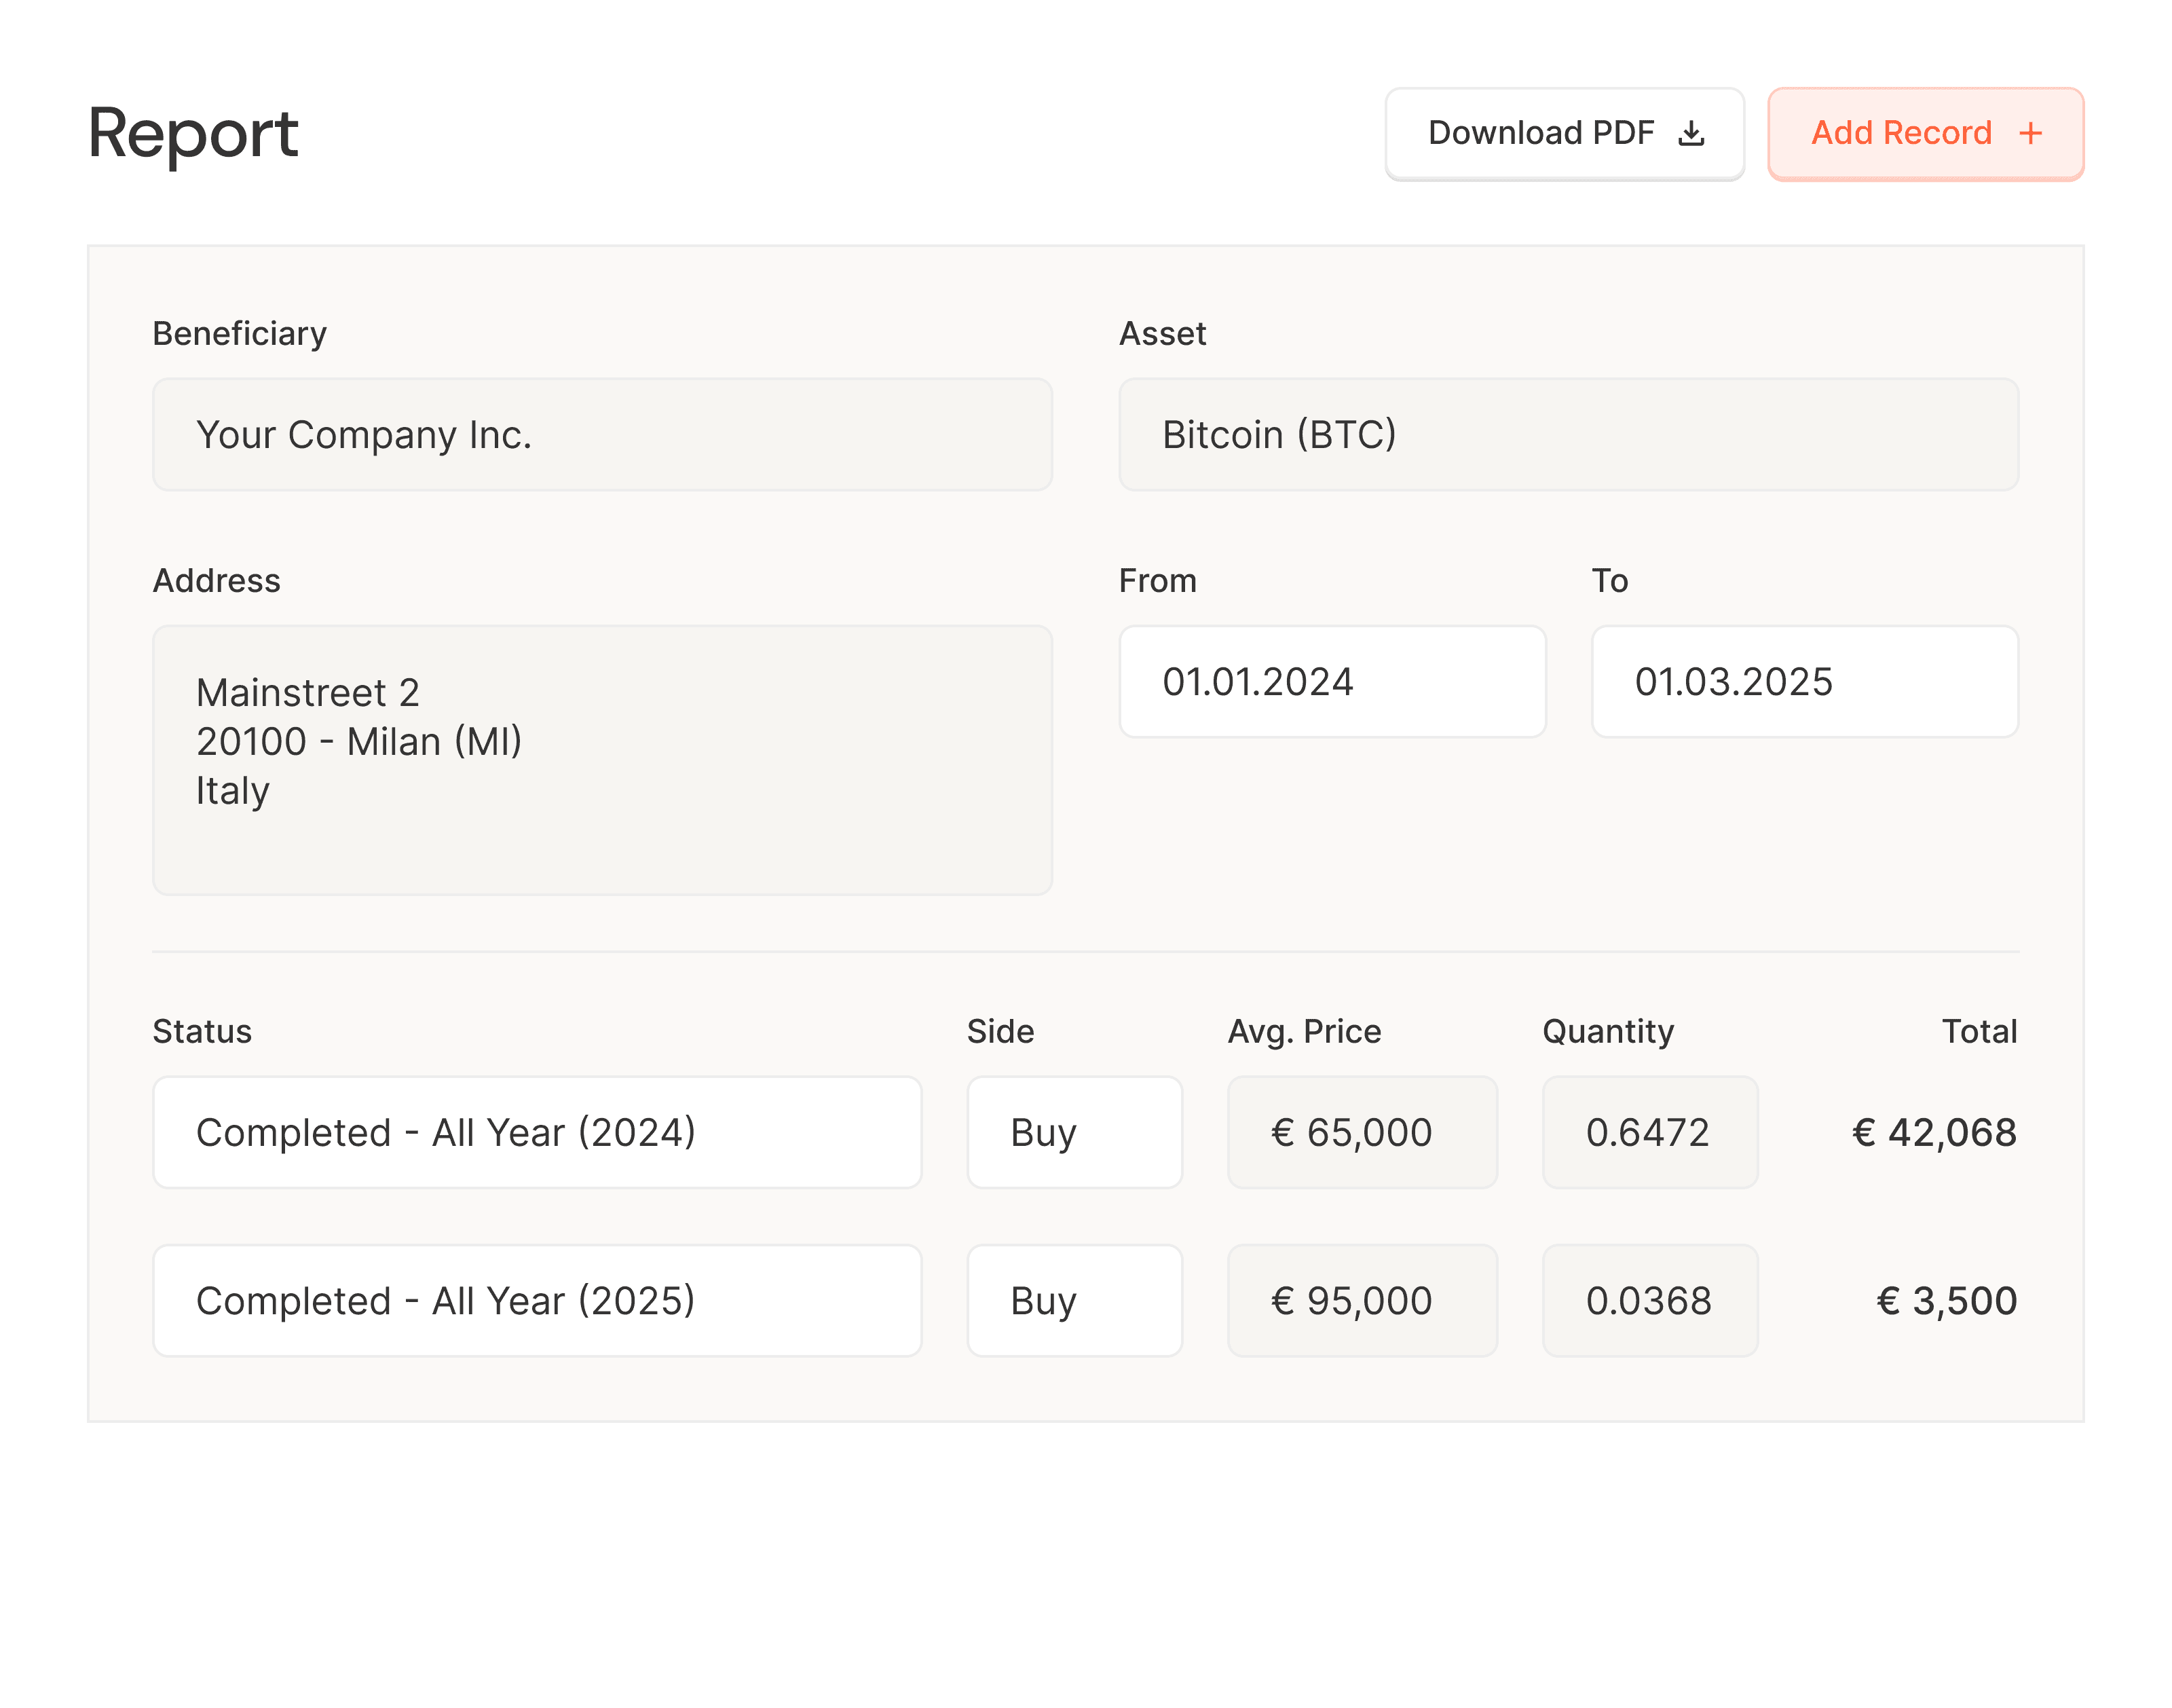Select the Quantity field 0.0368
The height and width of the screenshot is (1708, 2172).
coord(1650,1300)
